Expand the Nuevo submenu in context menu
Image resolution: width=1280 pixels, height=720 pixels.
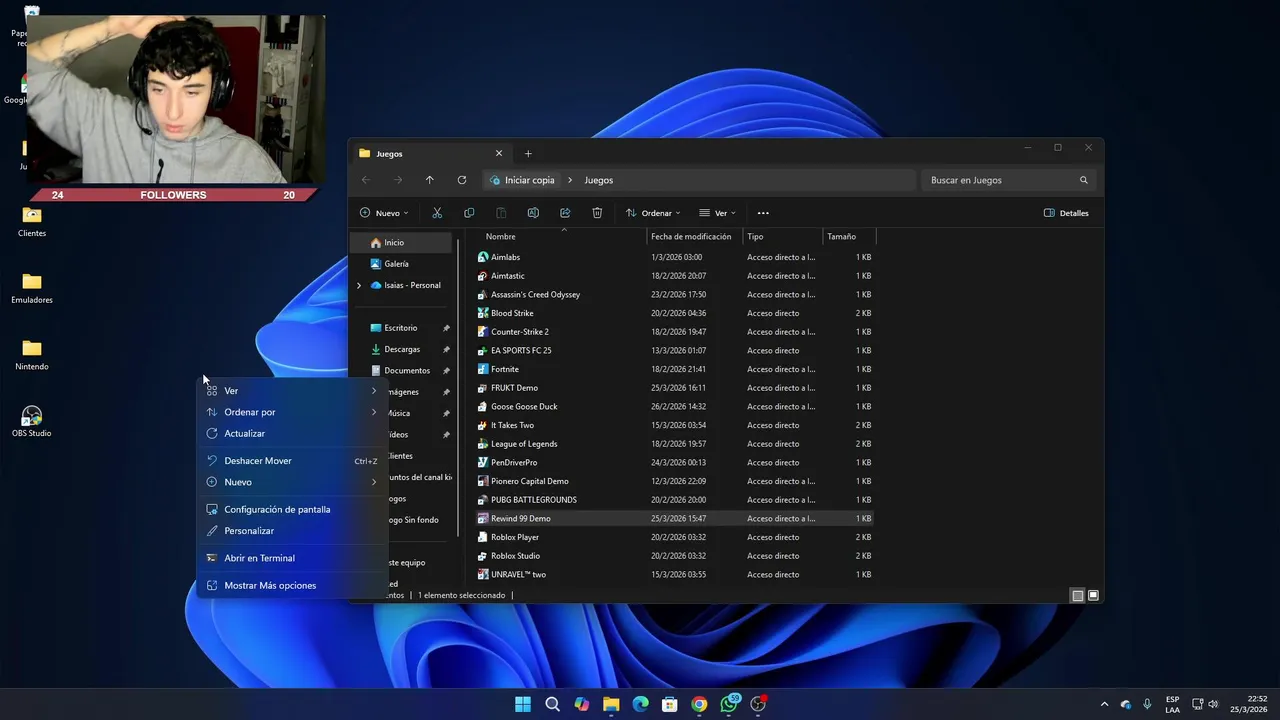click(x=374, y=482)
